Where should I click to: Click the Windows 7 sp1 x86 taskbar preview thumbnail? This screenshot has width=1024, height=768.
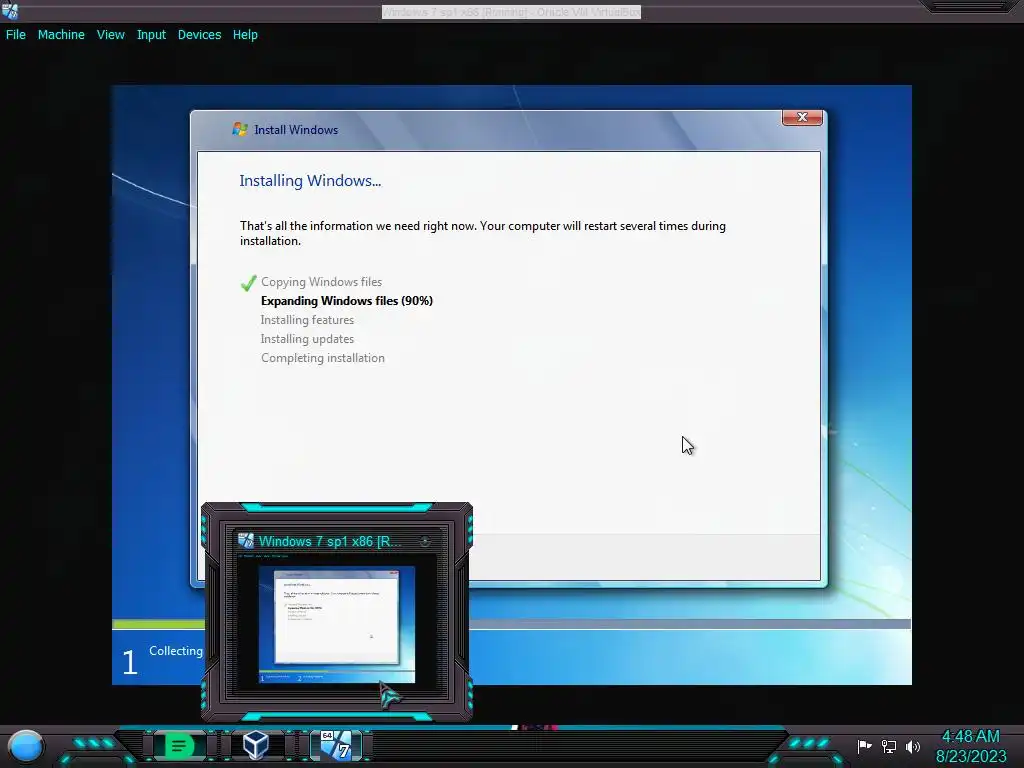tap(337, 624)
